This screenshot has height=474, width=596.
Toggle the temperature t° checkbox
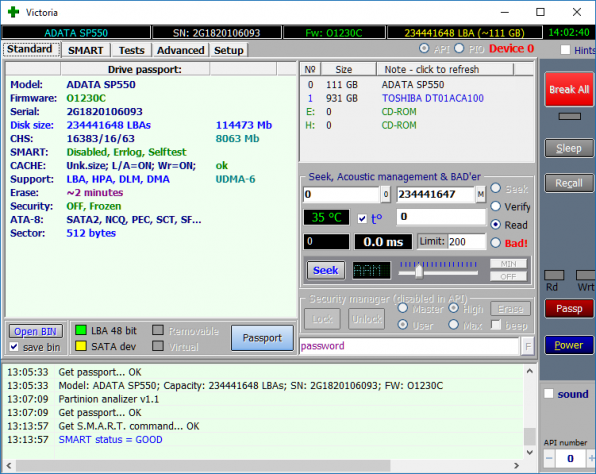pos(362,219)
